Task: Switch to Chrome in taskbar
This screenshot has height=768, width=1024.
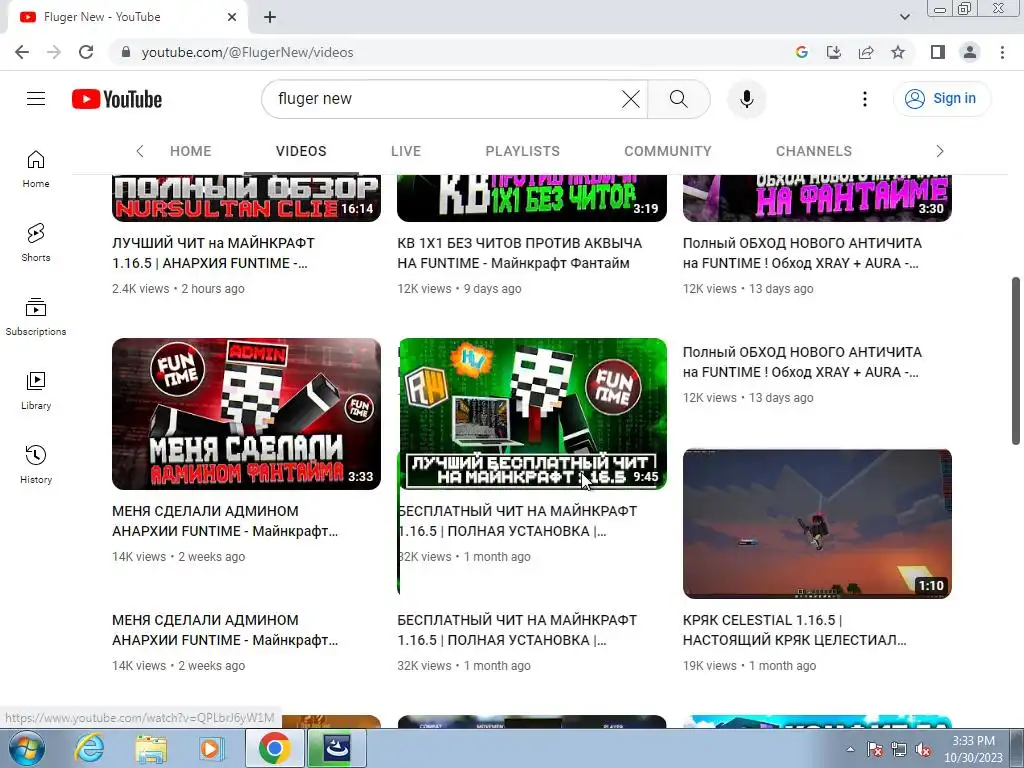Action: click(x=274, y=748)
